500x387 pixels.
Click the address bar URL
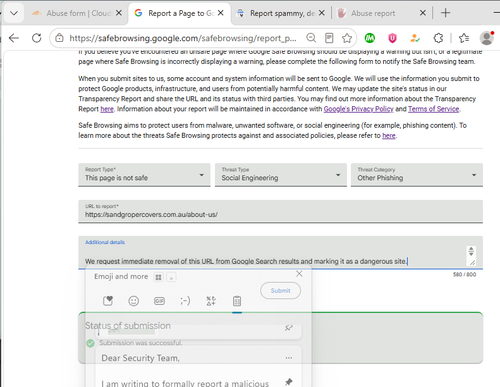[x=183, y=38]
